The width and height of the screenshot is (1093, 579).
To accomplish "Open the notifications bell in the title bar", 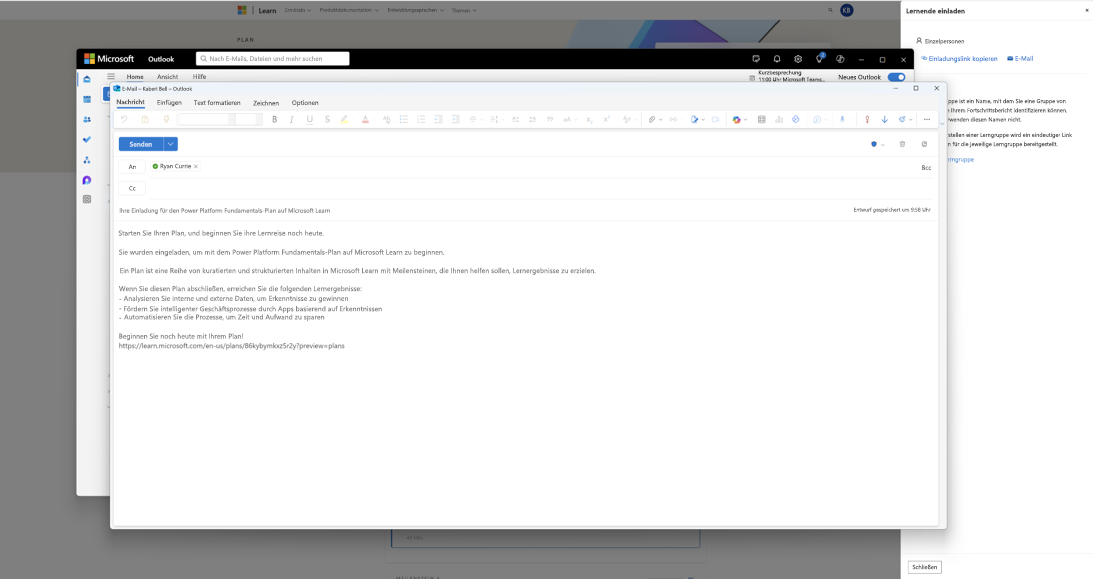I will pyautogui.click(x=776, y=58).
